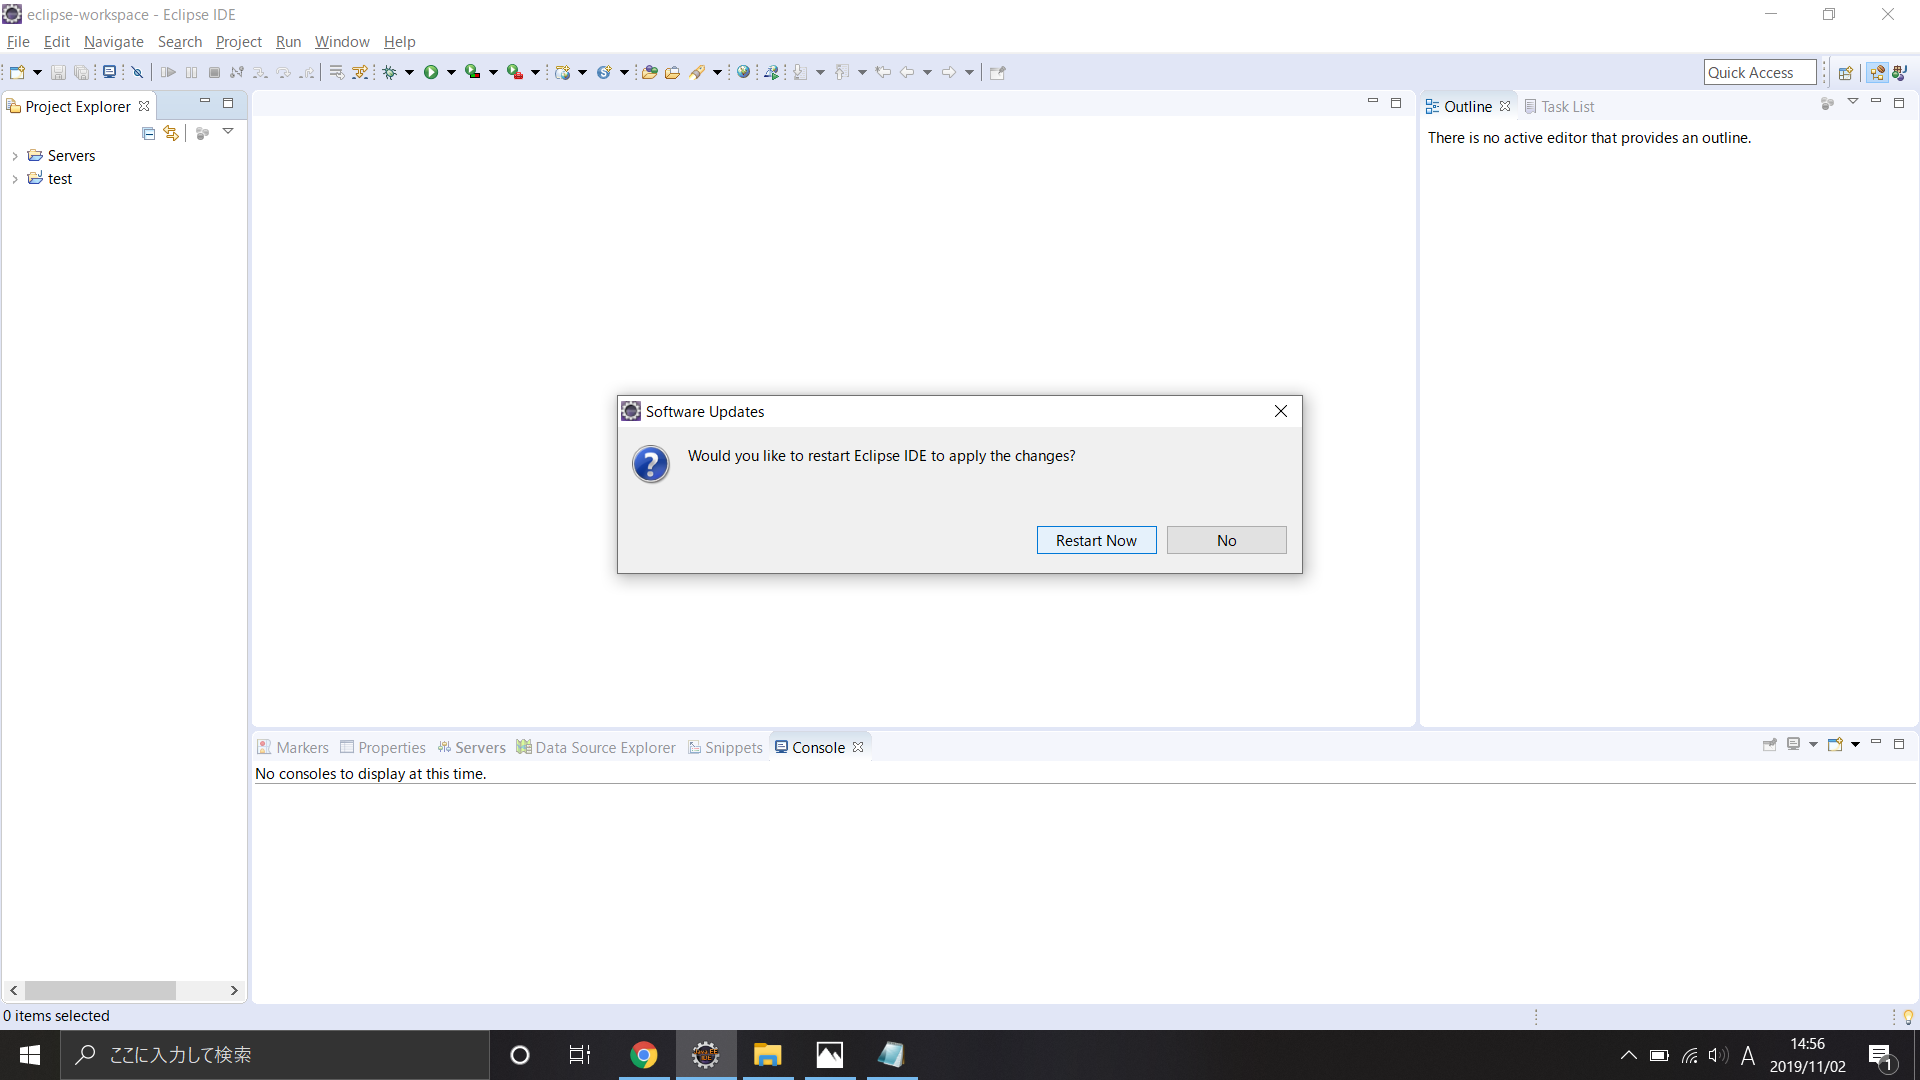Click the Quick Access search field
The width and height of the screenshot is (1920, 1080).
point(1759,72)
